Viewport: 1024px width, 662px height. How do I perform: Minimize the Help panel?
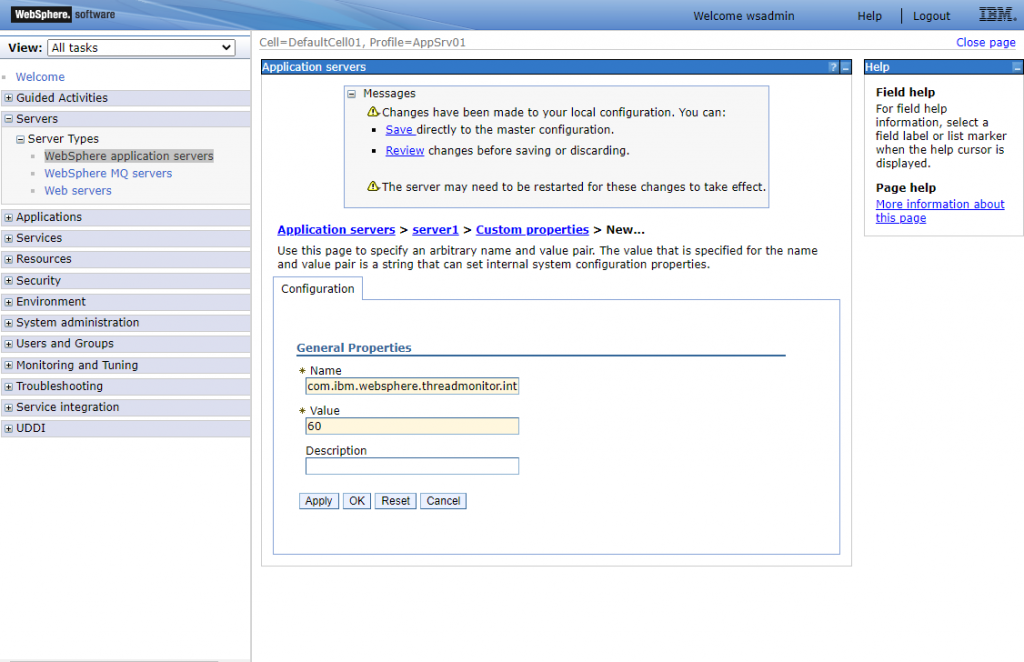[1017, 67]
